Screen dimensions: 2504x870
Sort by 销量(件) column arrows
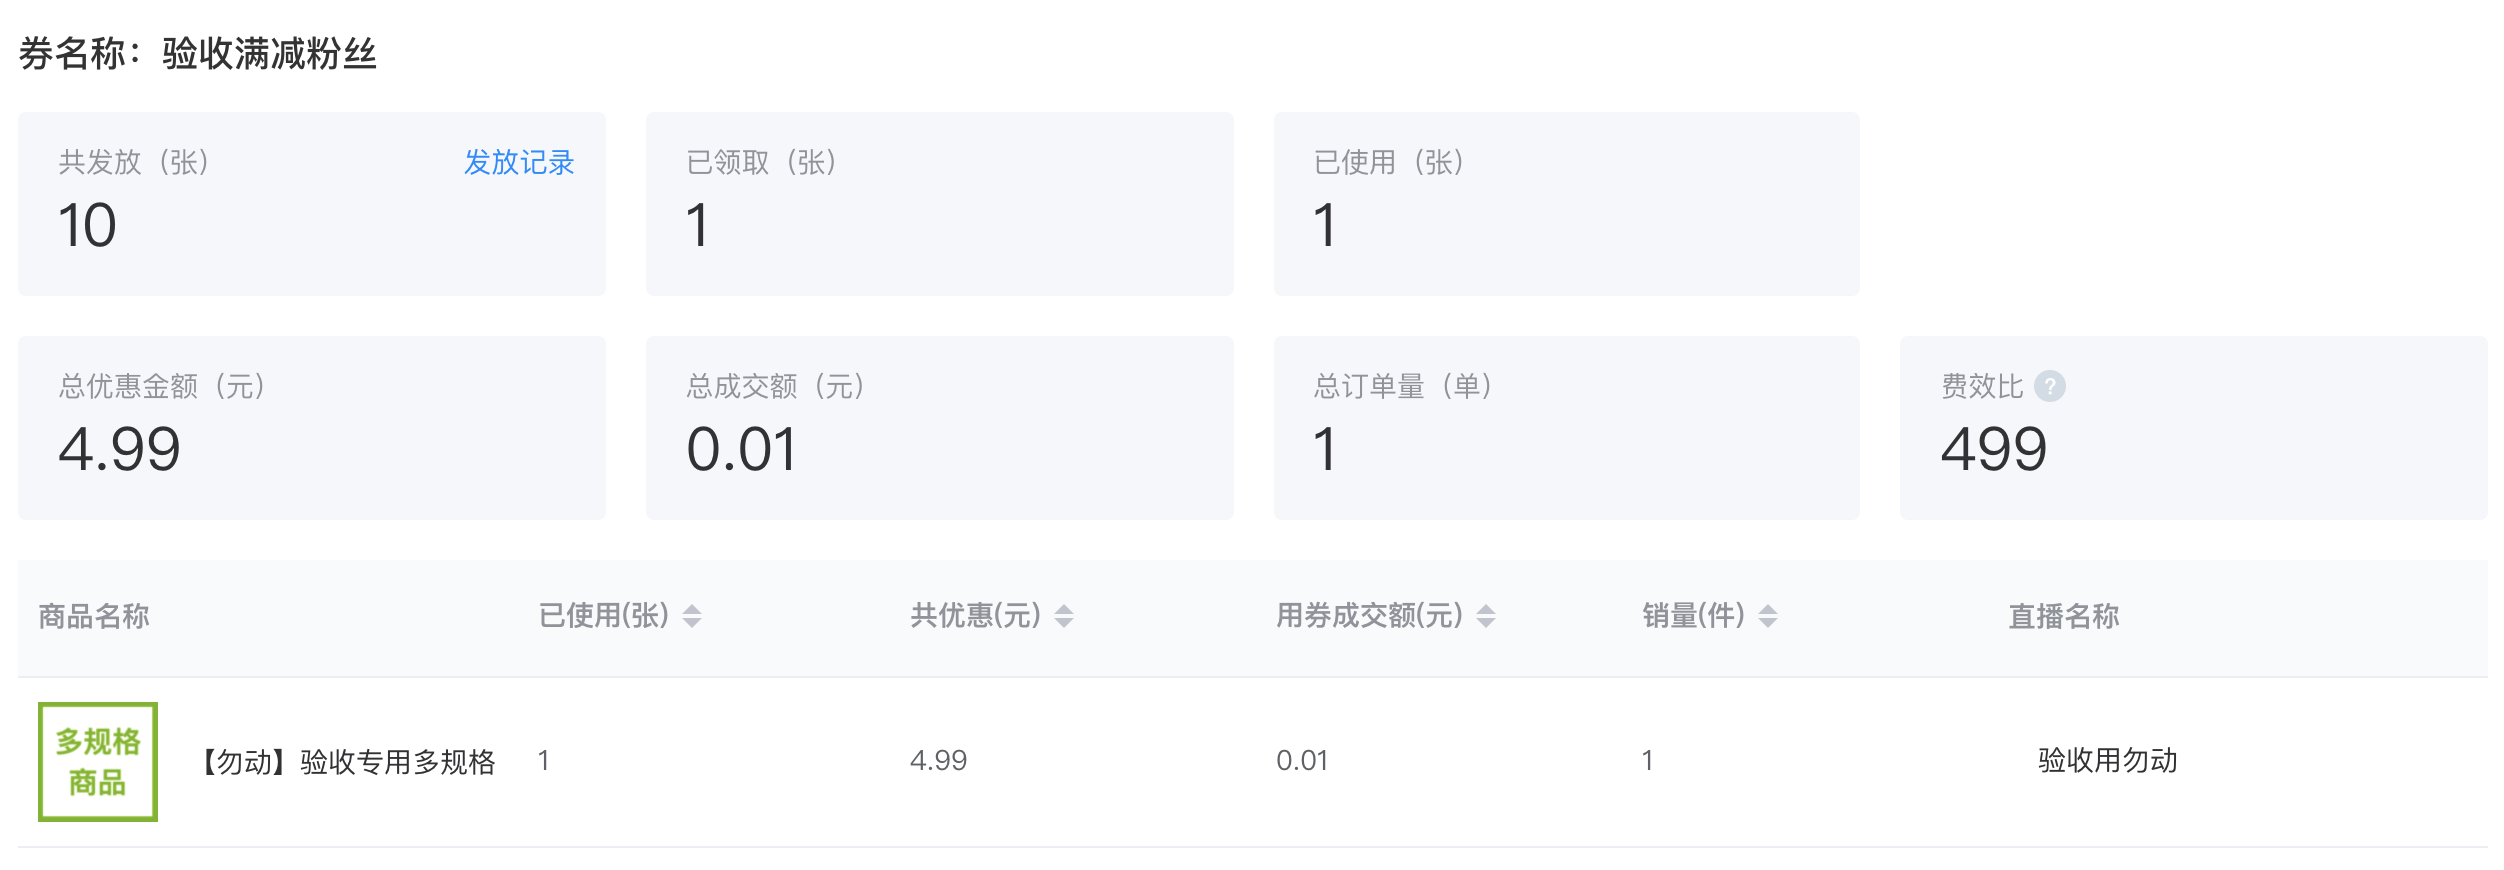pyautogui.click(x=1768, y=616)
